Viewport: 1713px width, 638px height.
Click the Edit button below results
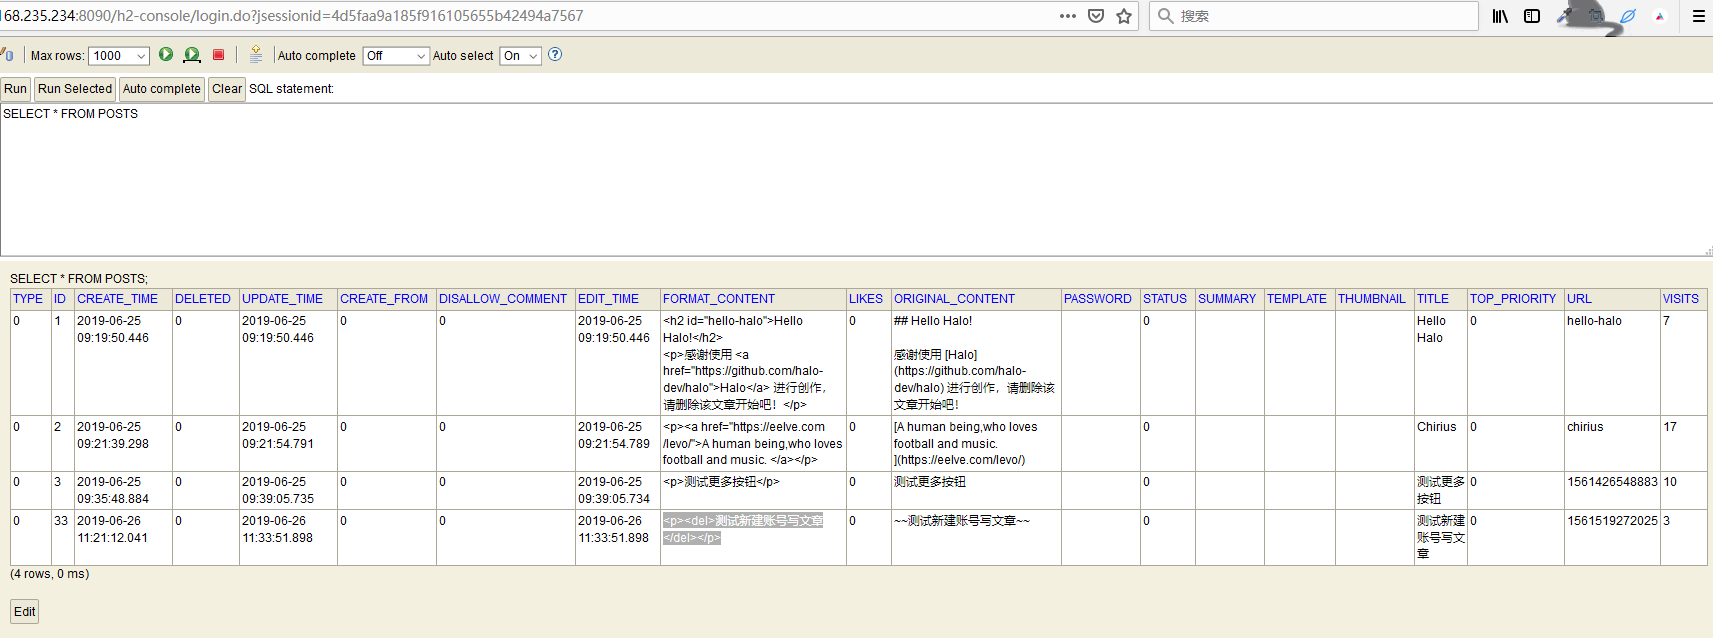coord(25,612)
